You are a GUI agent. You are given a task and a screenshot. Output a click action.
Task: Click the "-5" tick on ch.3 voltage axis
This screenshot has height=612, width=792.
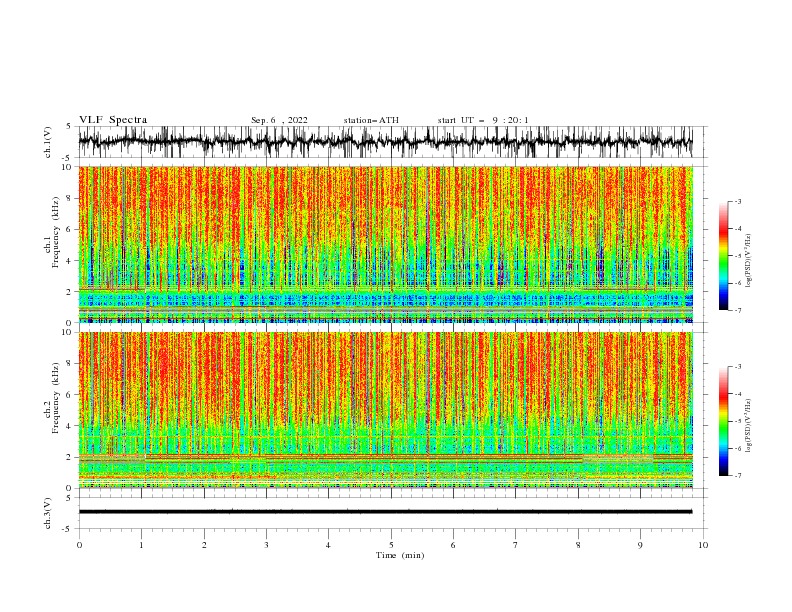[68, 529]
